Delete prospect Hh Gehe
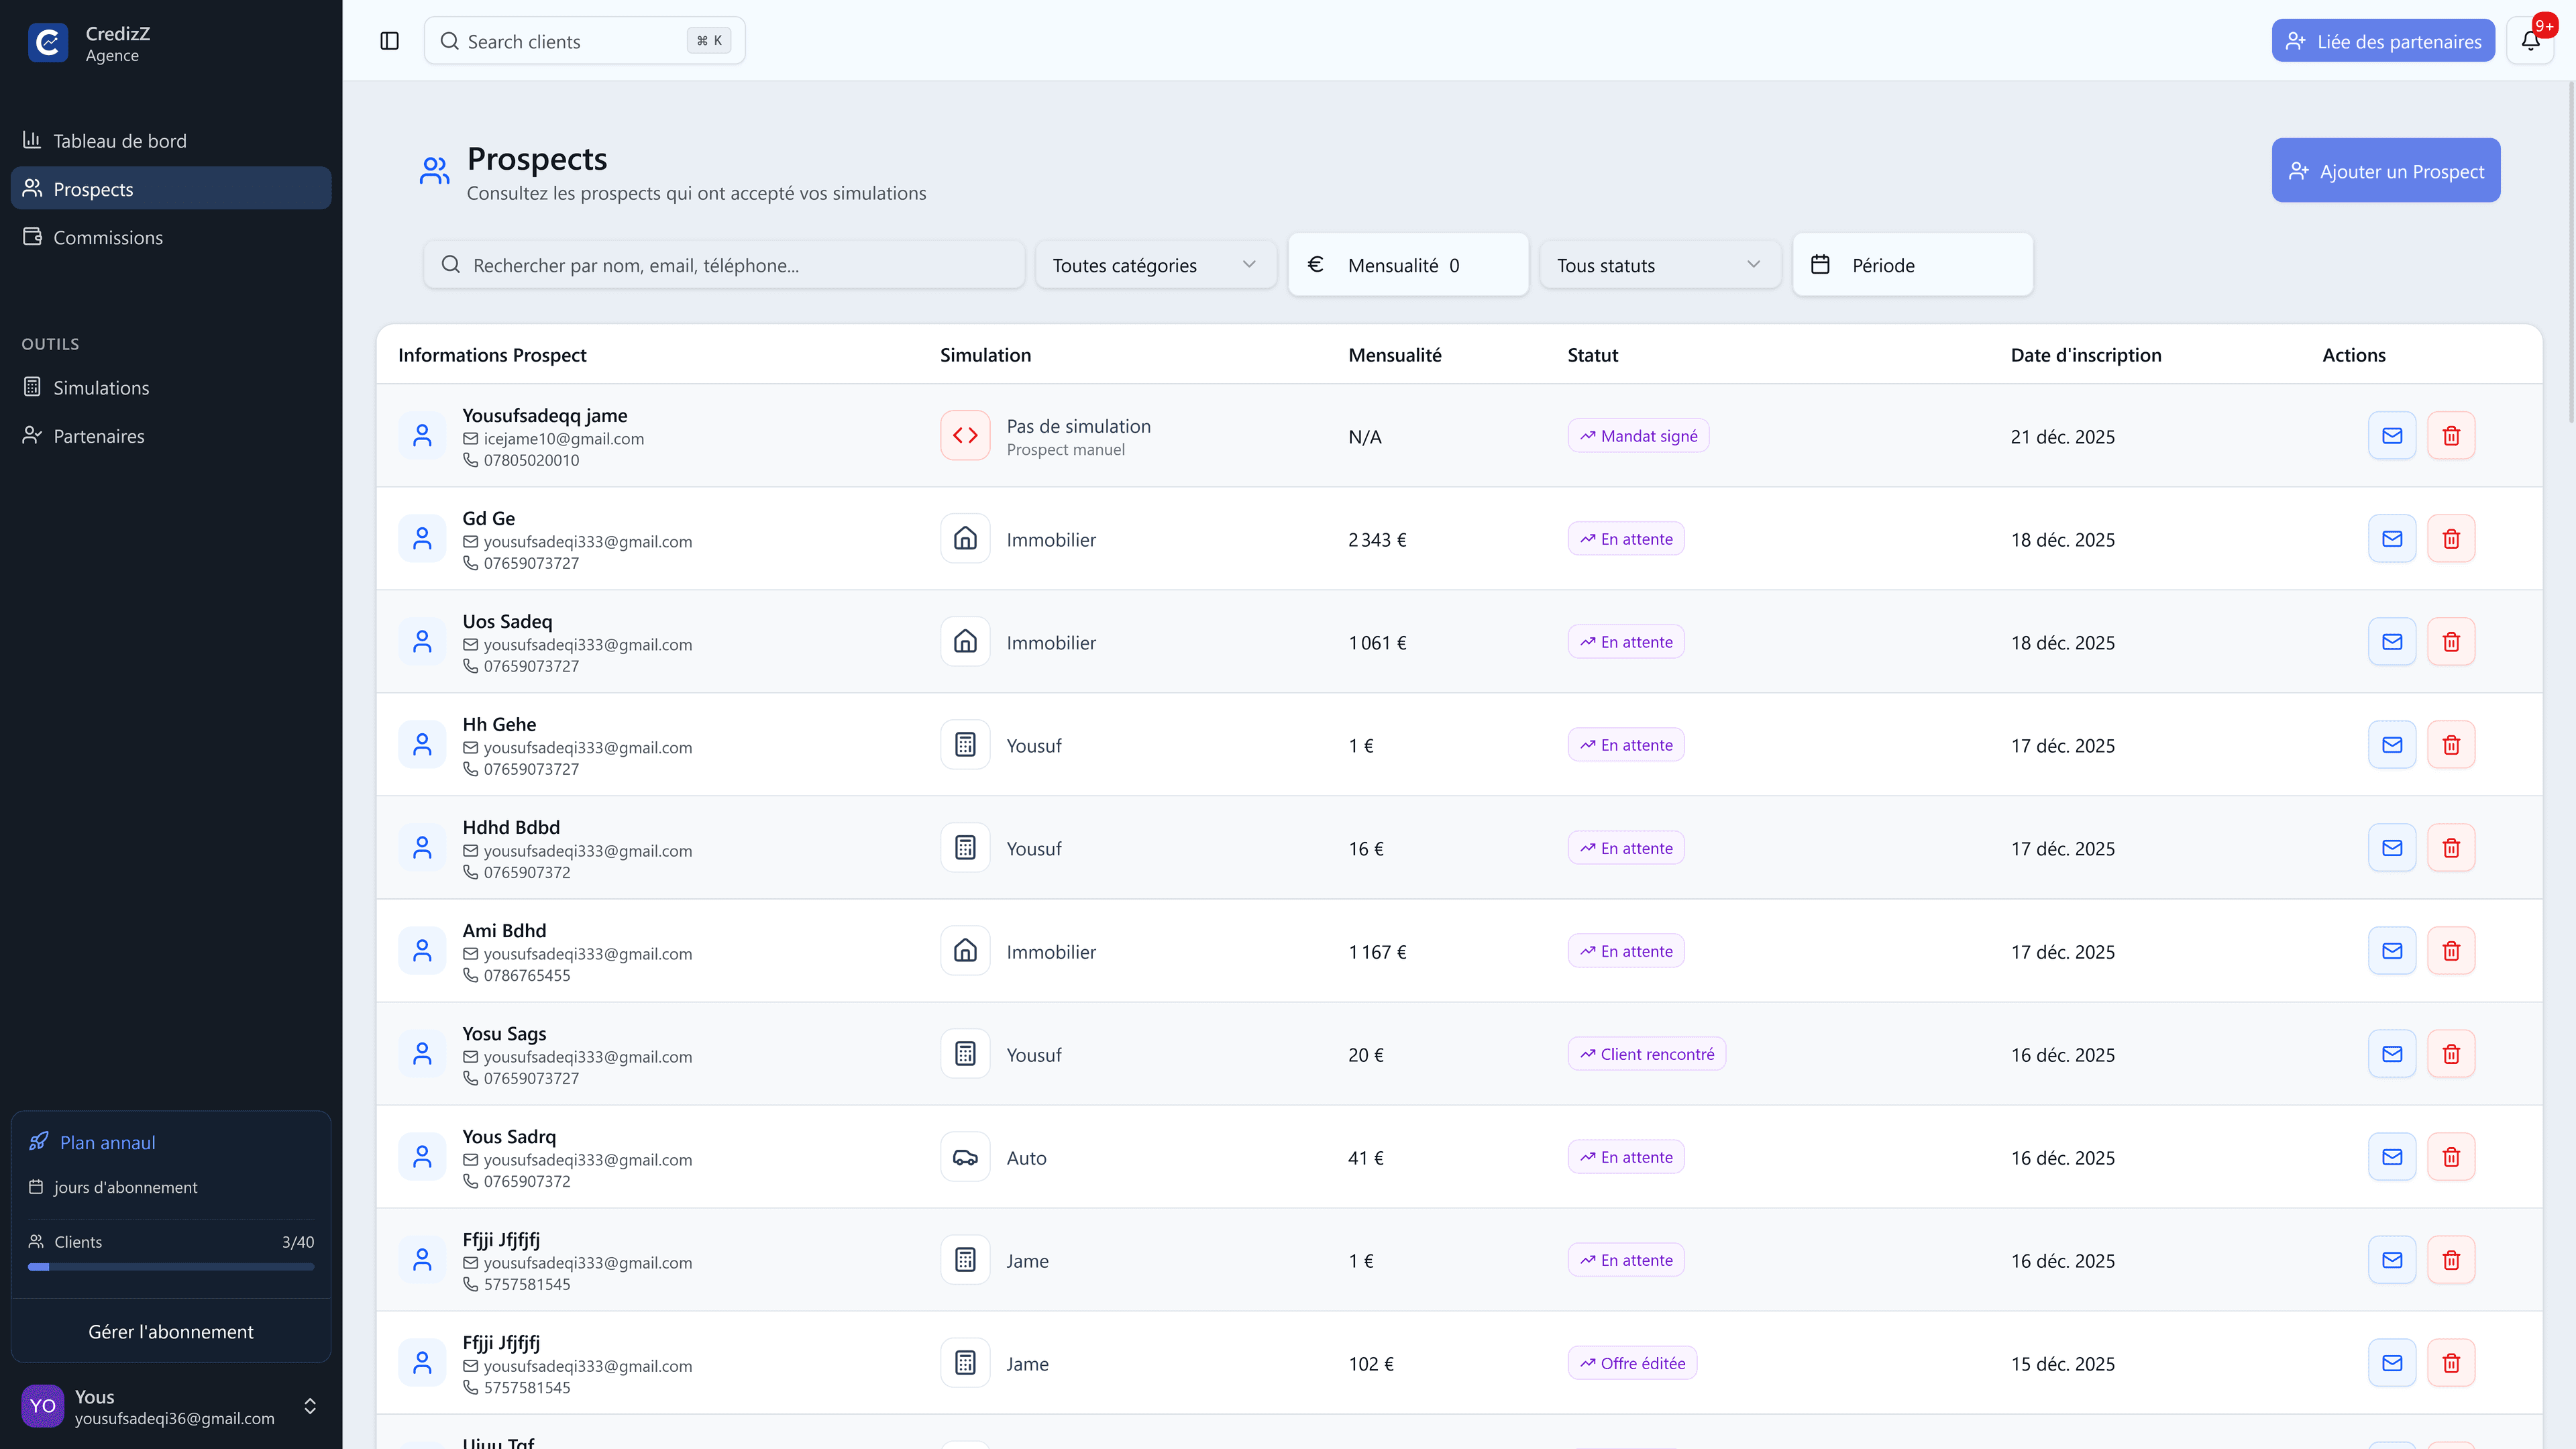 click(x=2451, y=745)
